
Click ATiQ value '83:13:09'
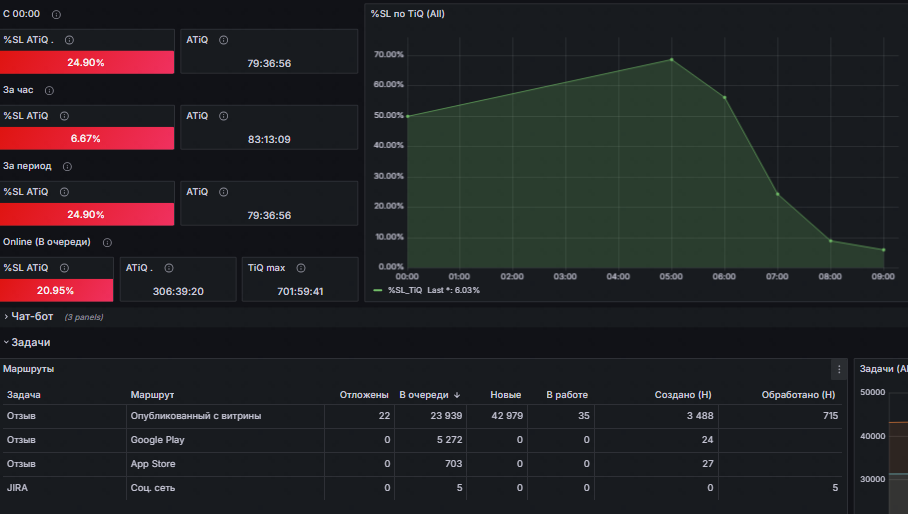[269, 139]
